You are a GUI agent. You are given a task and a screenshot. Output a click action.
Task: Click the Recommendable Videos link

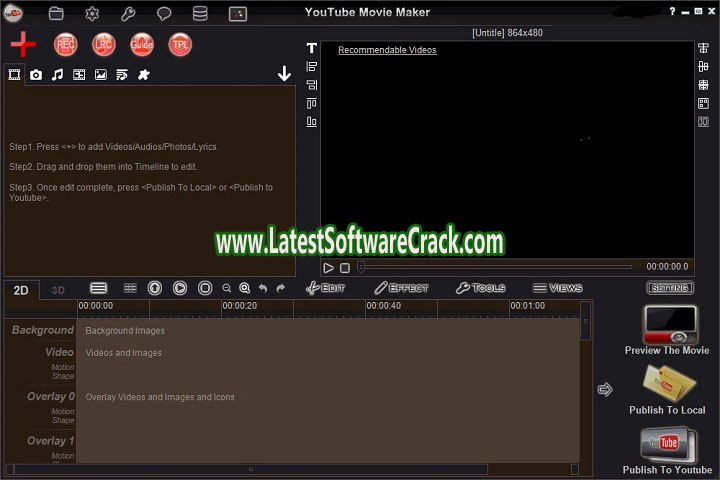[387, 50]
